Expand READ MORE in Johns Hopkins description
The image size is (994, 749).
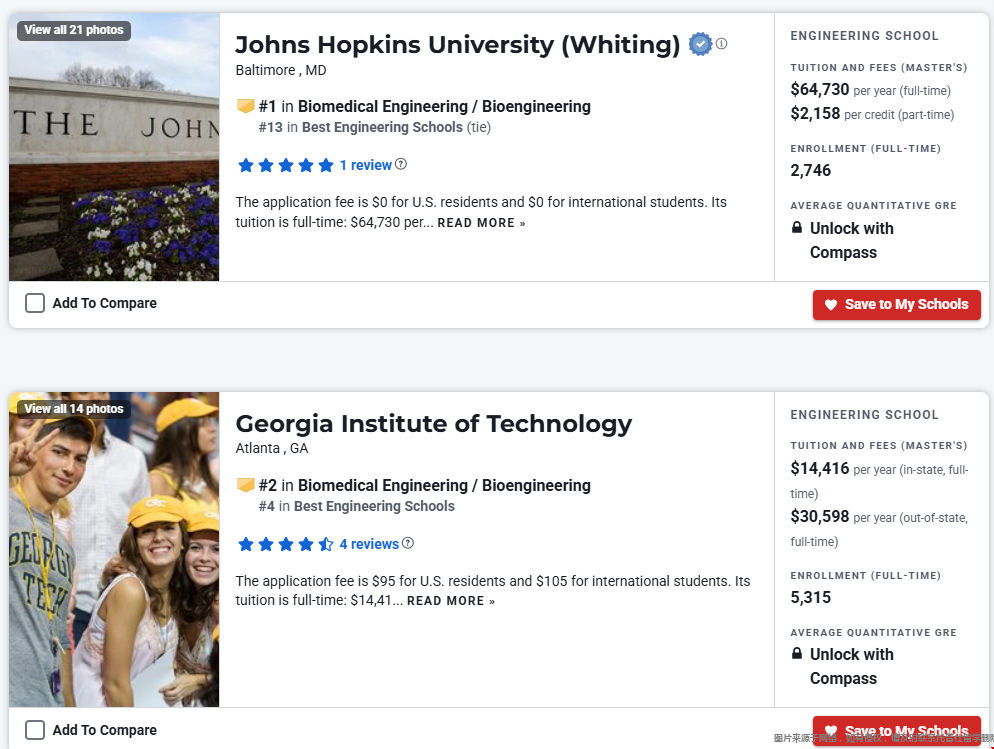[481, 223]
